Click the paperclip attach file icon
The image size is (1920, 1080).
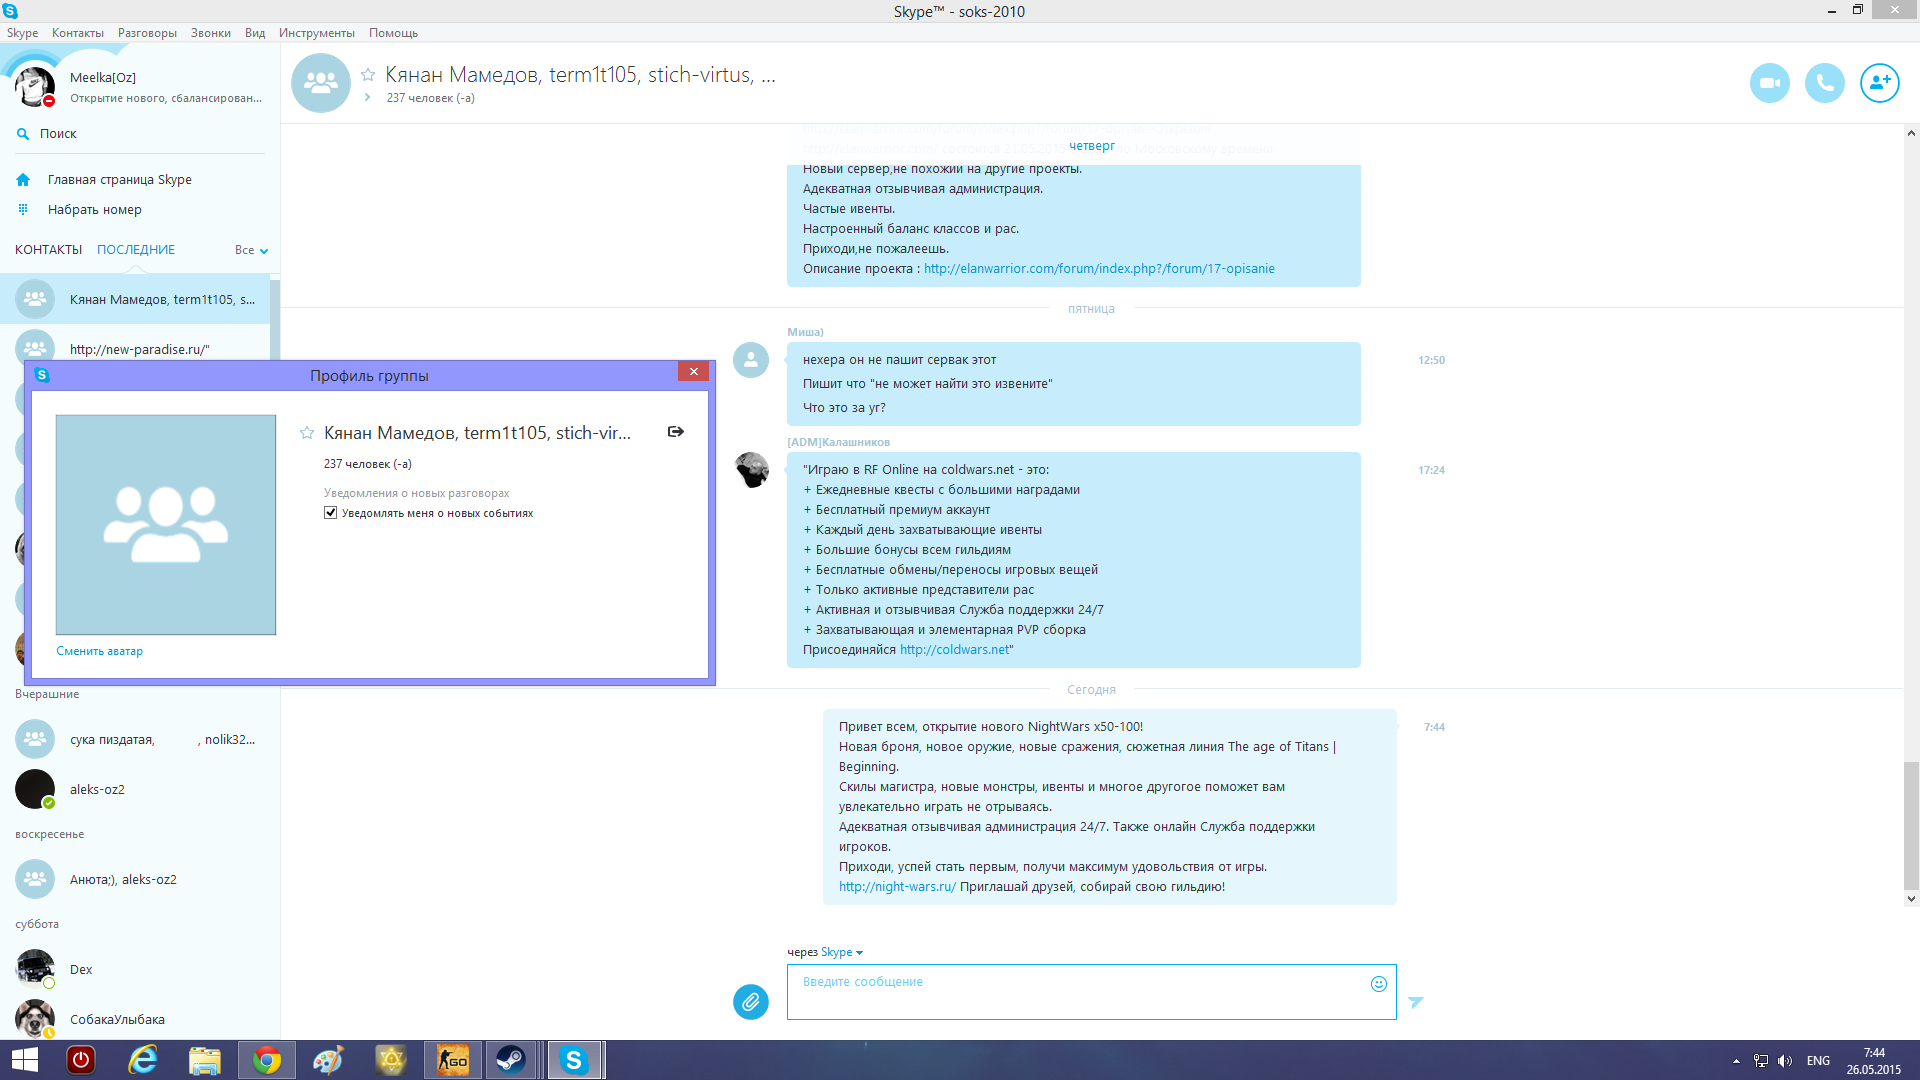point(750,1001)
